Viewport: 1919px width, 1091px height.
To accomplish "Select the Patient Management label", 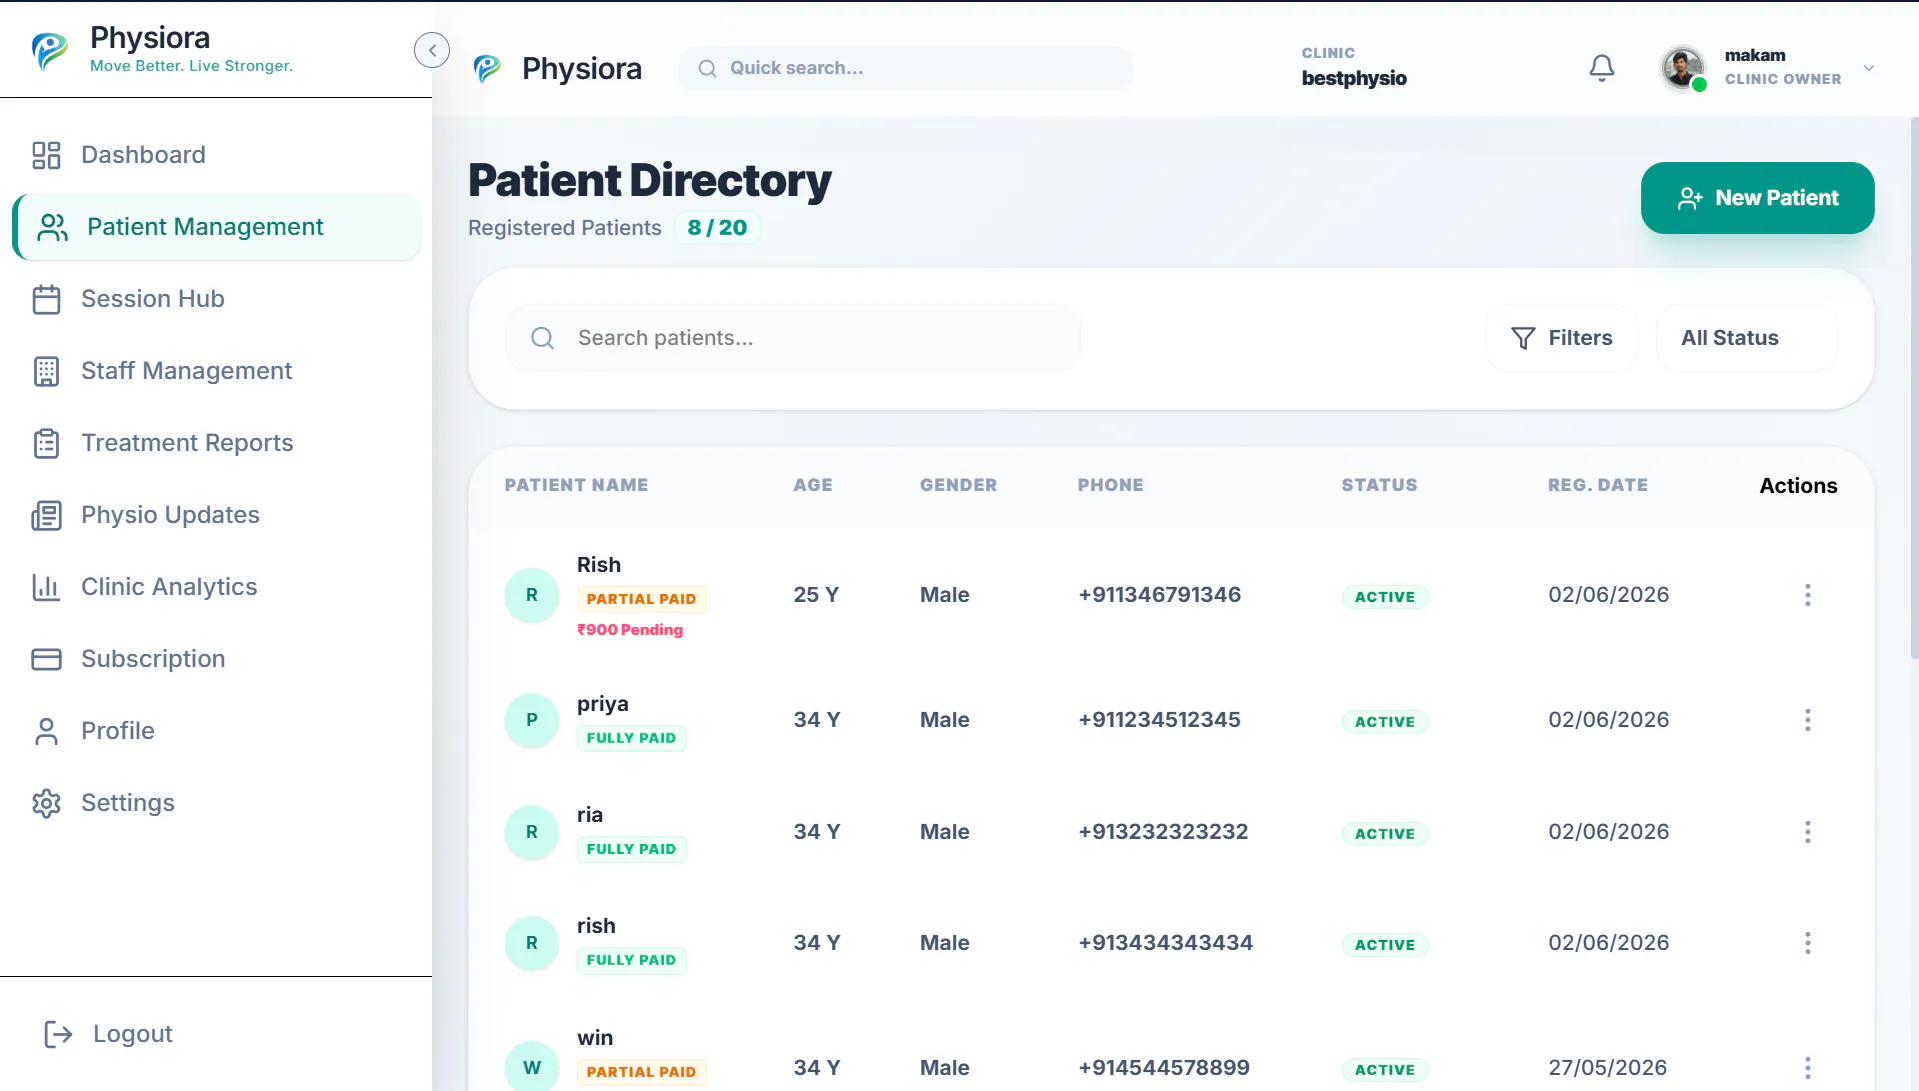I will (205, 227).
